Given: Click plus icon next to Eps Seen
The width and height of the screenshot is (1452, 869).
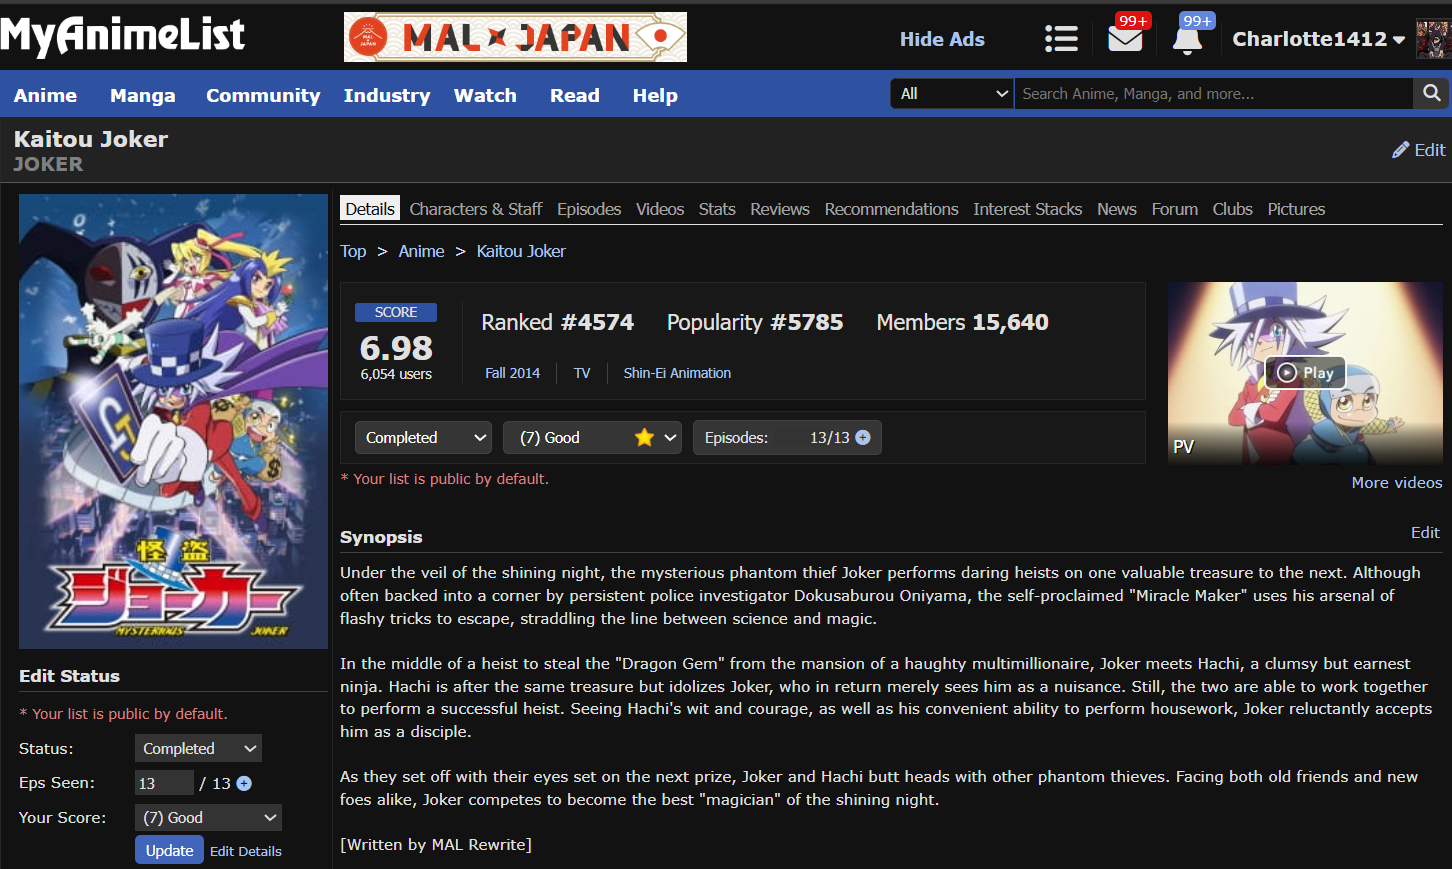Looking at the screenshot, I should point(244,784).
